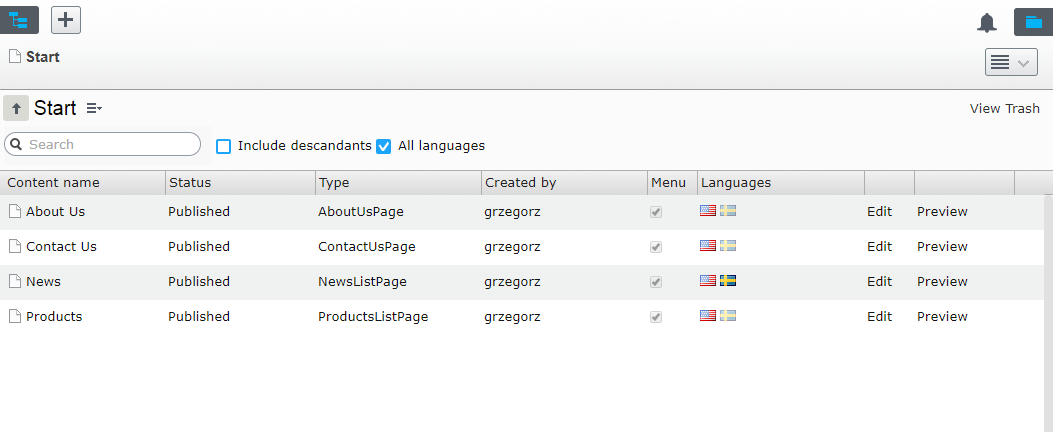The image size is (1053, 432).
Task: Enable Include descendants checkbox
Action: (224, 146)
